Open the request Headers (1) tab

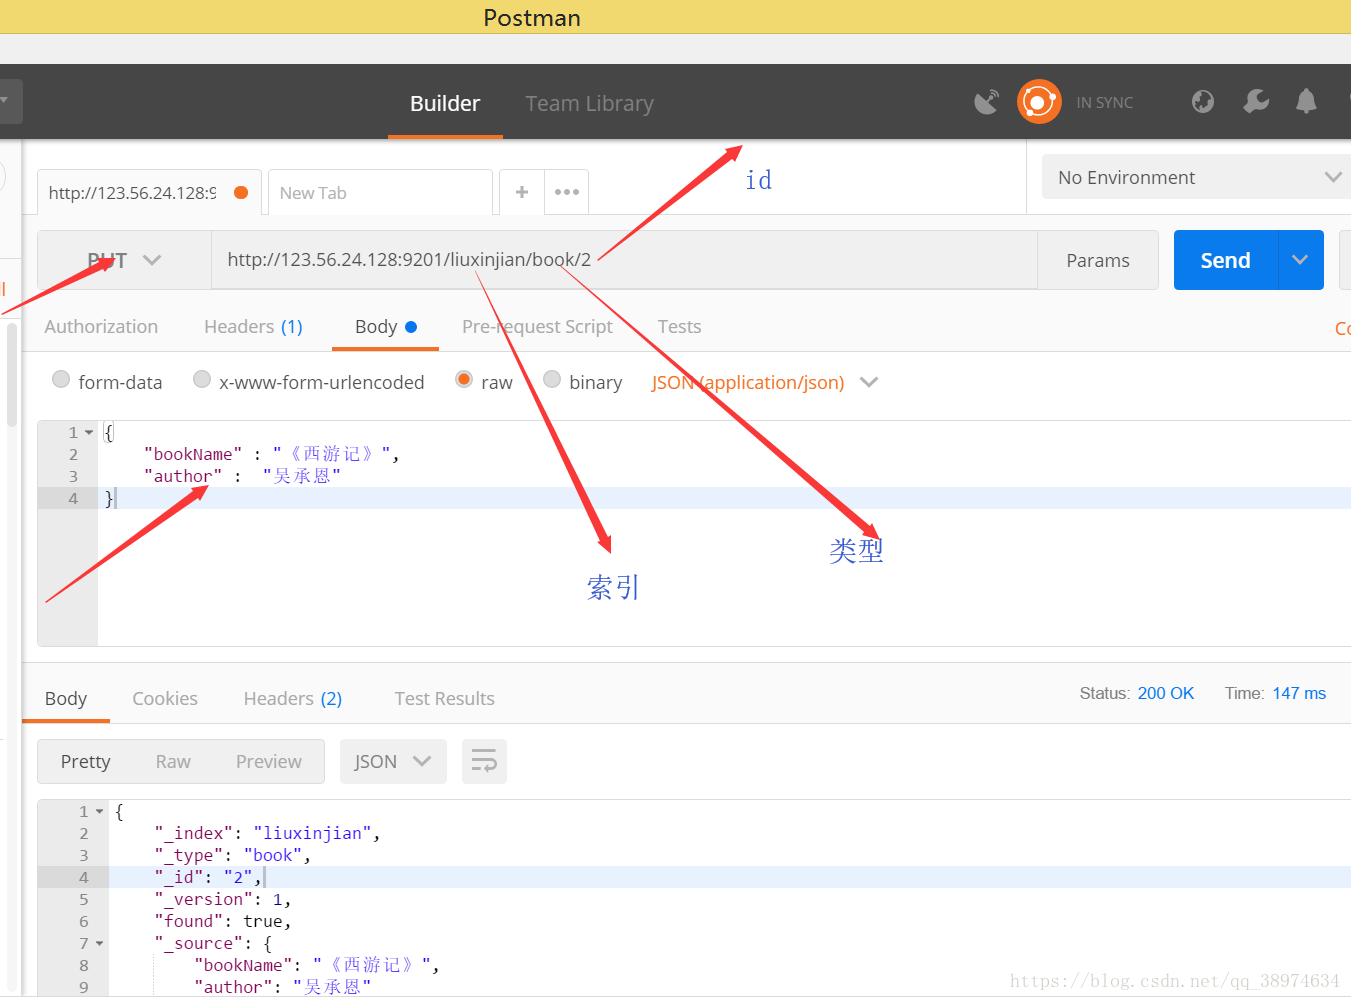[253, 327]
